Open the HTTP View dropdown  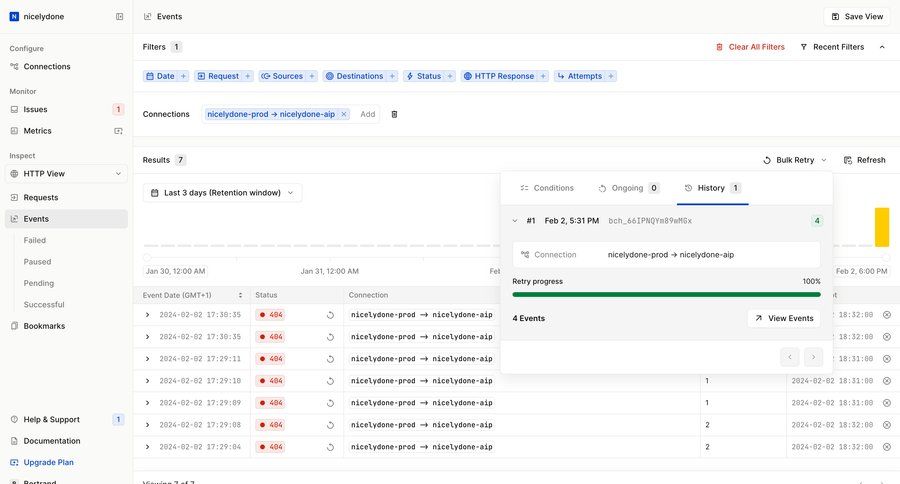pos(66,173)
